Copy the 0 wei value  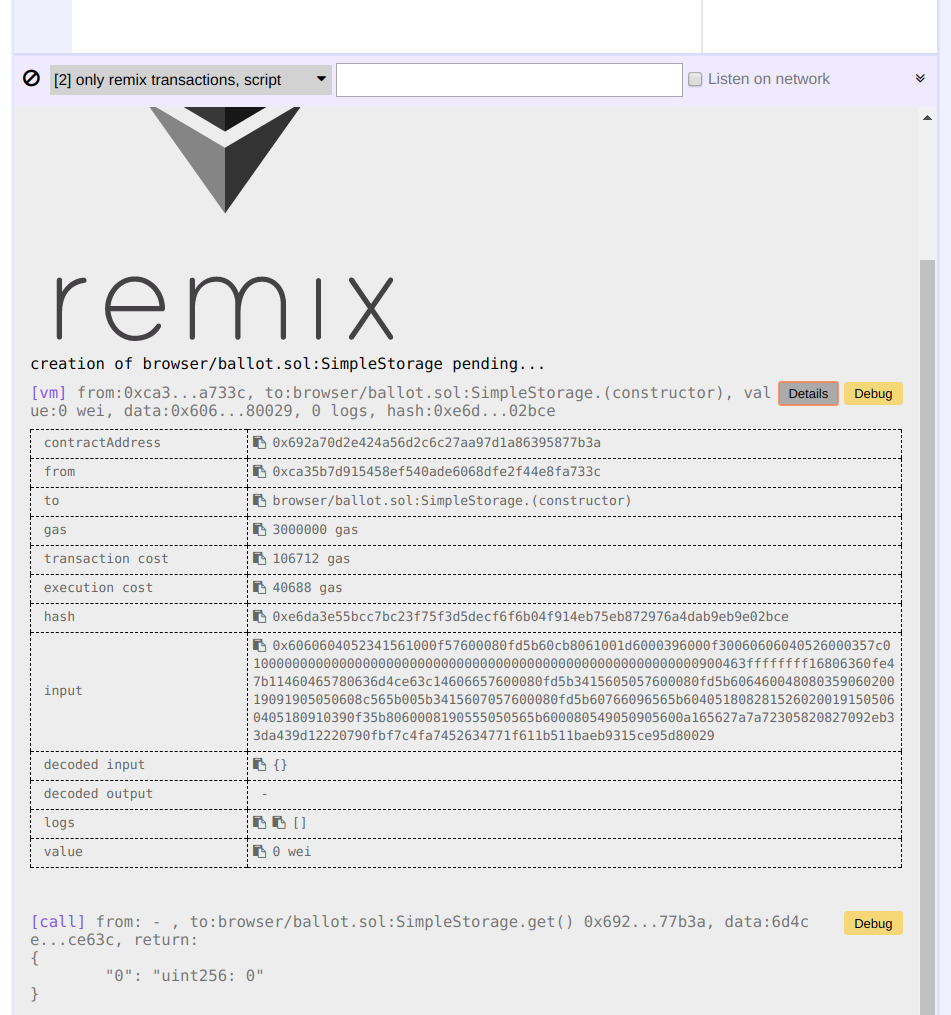[260, 852]
